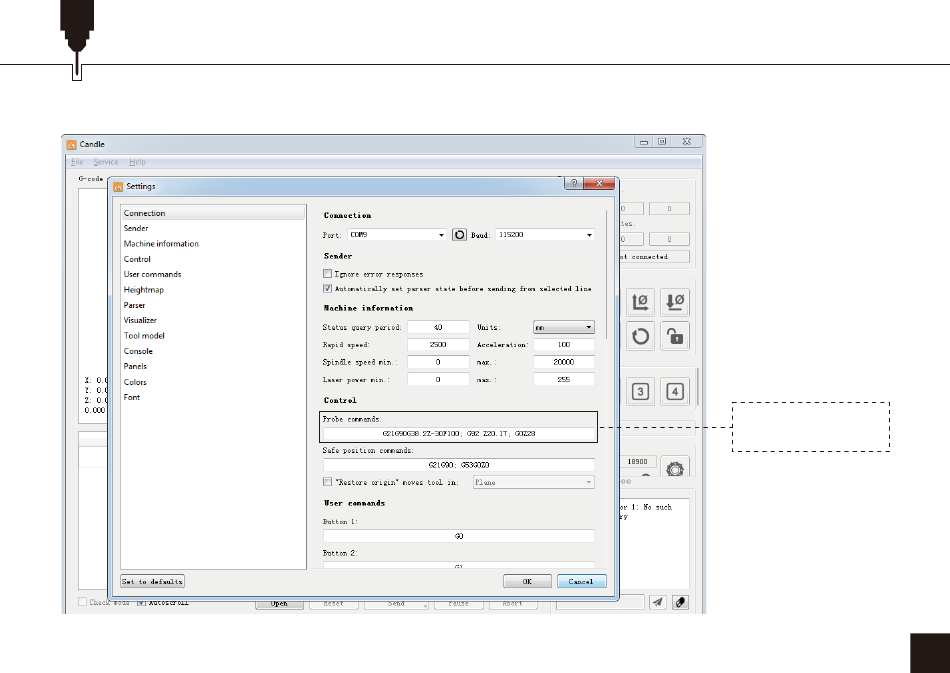The height and width of the screenshot is (673, 950).
Task: Click the Zero Z icon in Candle window
Action: click(x=675, y=302)
